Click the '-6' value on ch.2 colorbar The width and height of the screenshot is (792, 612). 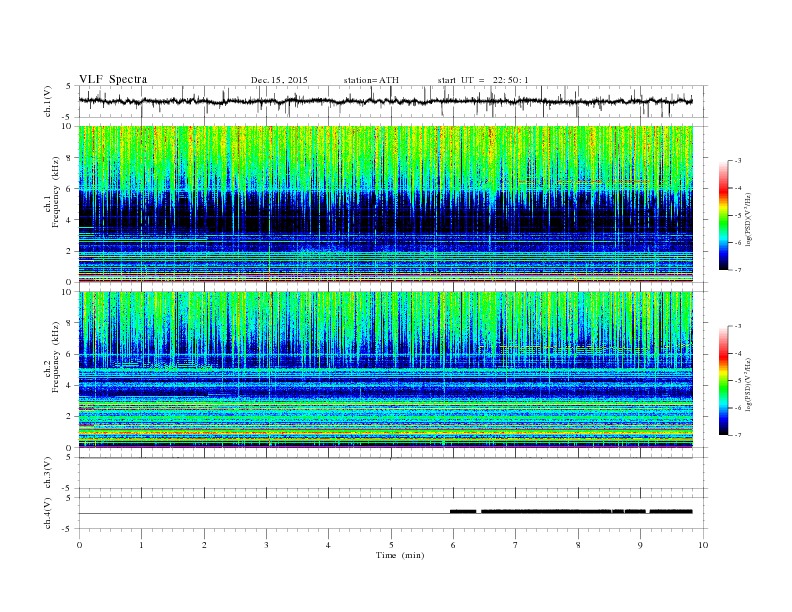[x=738, y=408]
